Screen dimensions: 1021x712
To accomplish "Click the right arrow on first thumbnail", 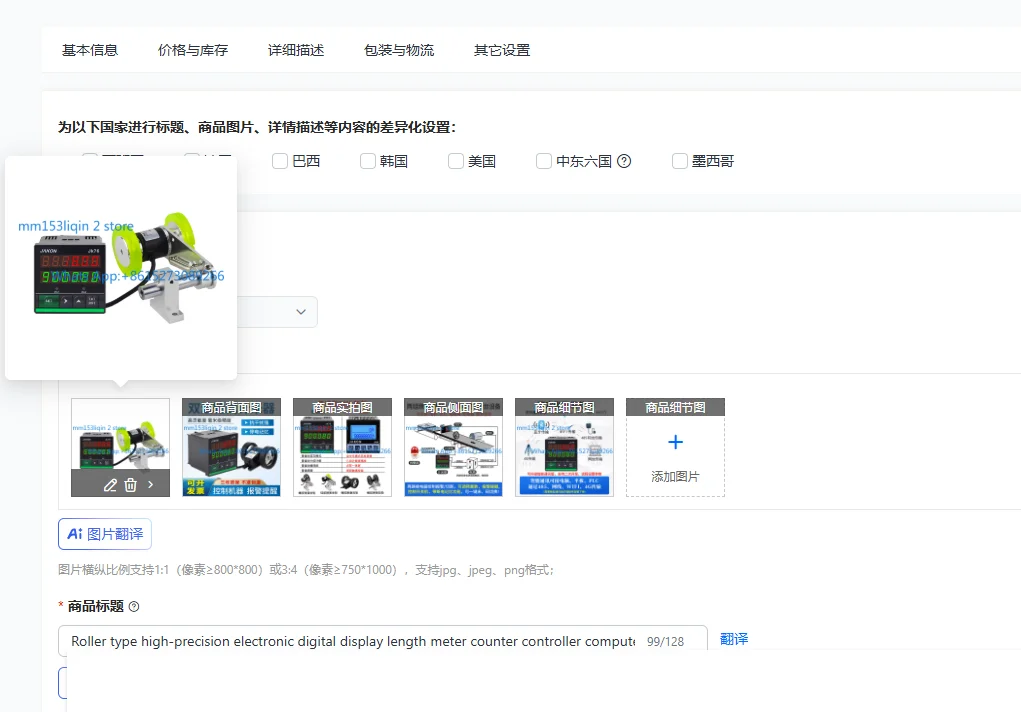I will (x=151, y=485).
